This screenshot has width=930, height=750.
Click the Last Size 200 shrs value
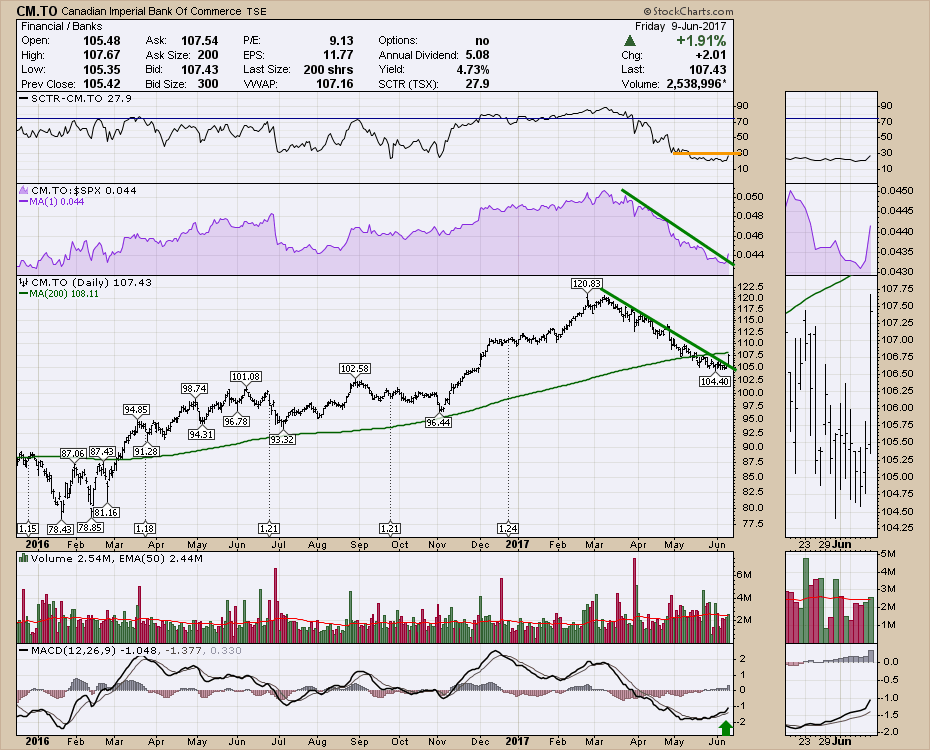pyautogui.click(x=328, y=69)
